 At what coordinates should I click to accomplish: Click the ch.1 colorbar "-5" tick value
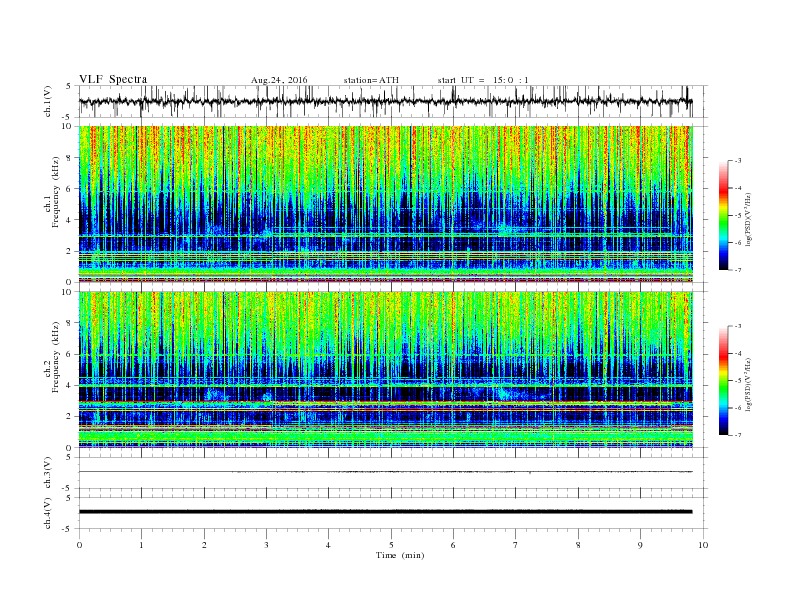[x=738, y=216]
